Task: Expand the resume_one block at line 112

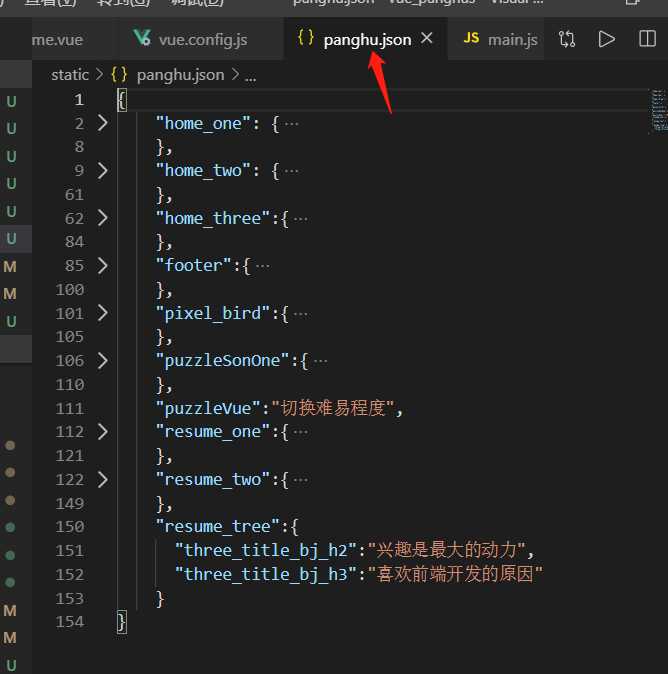Action: [x=102, y=432]
